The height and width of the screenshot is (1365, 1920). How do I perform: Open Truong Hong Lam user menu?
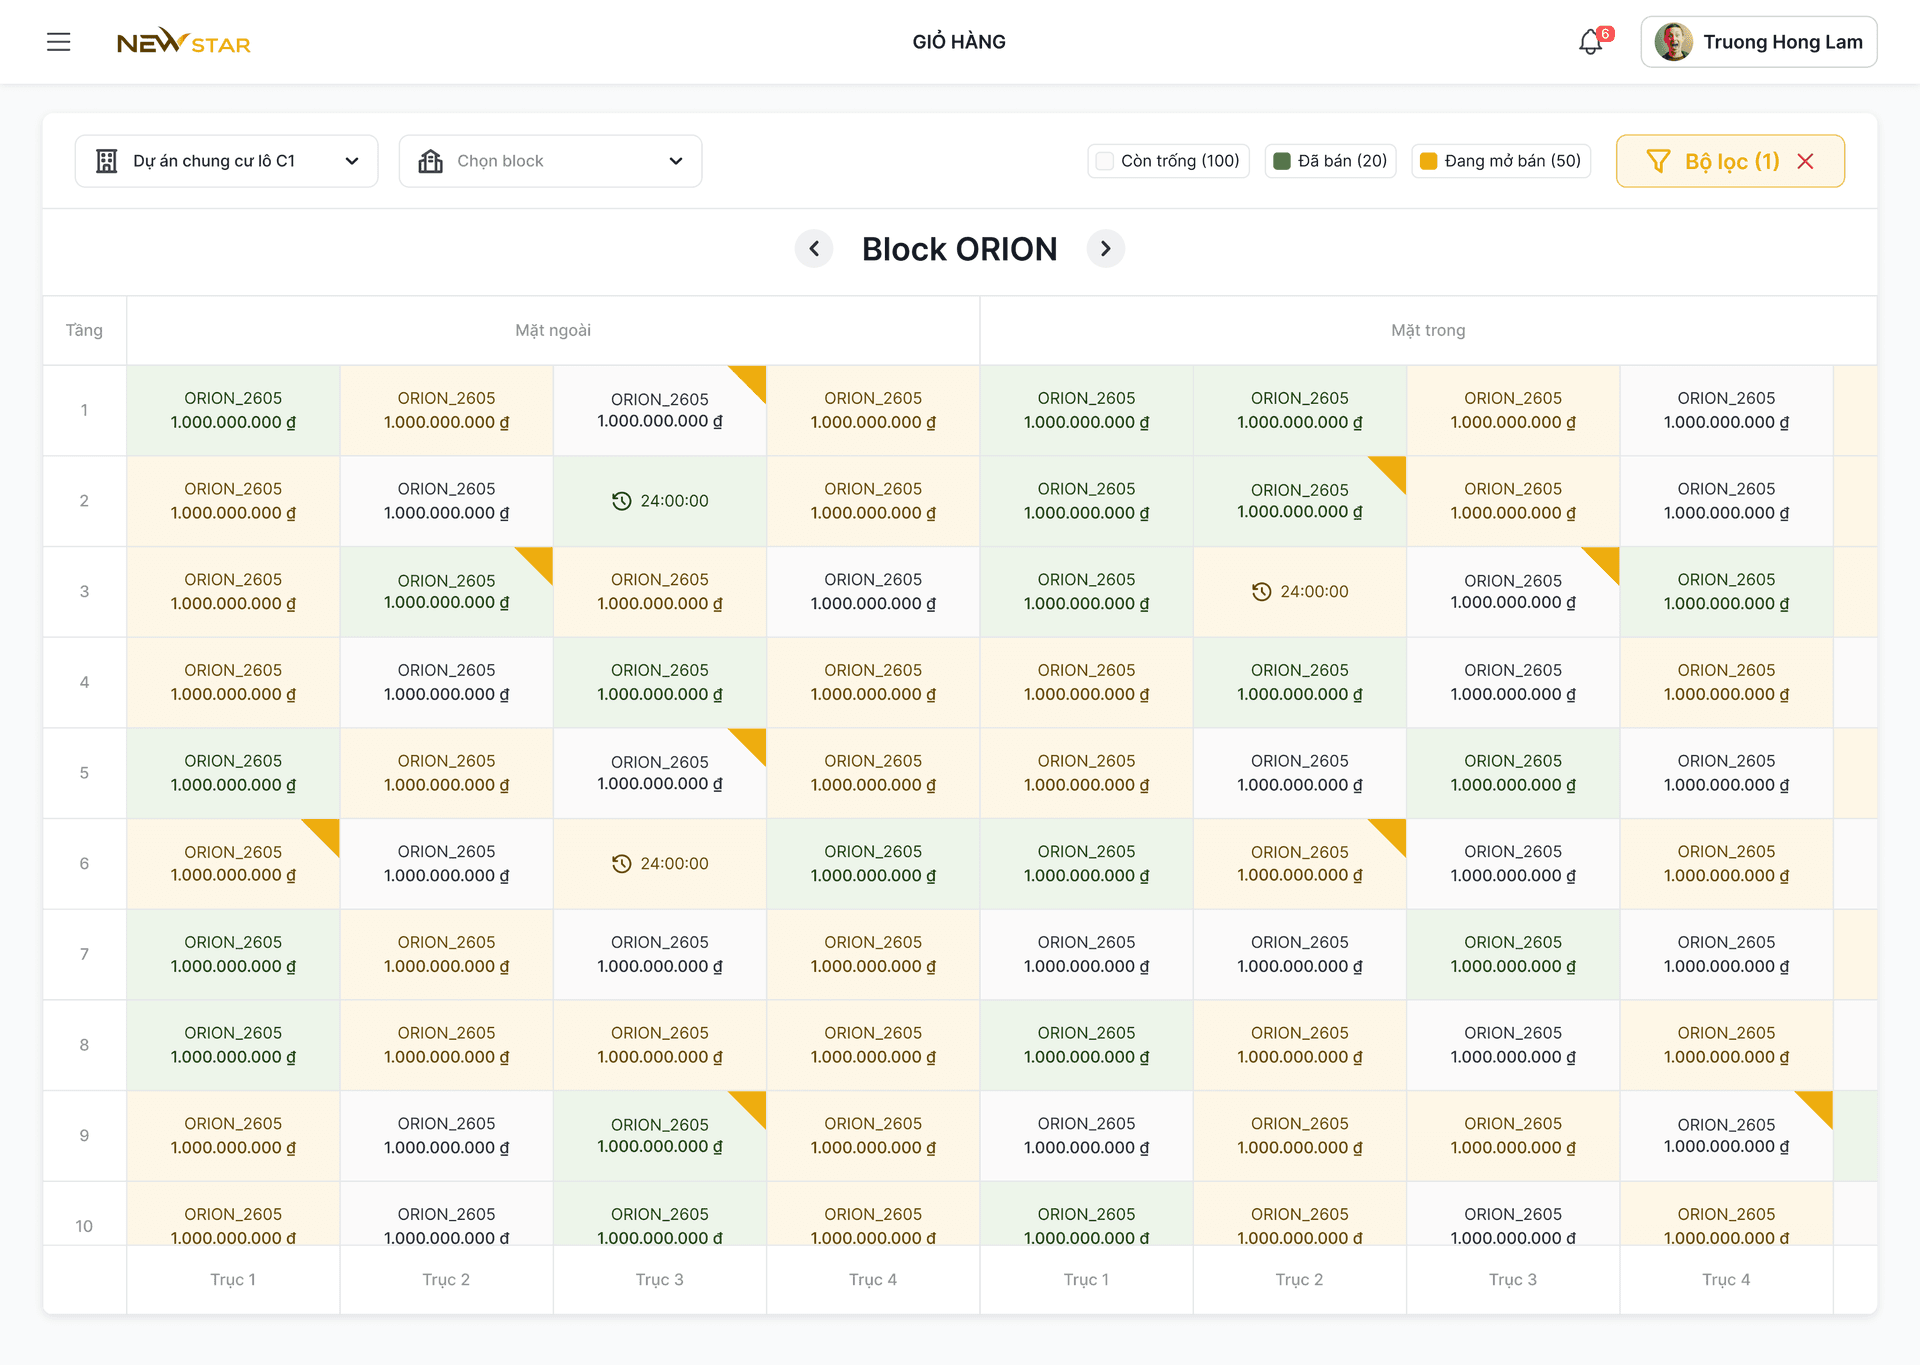(x=1758, y=42)
